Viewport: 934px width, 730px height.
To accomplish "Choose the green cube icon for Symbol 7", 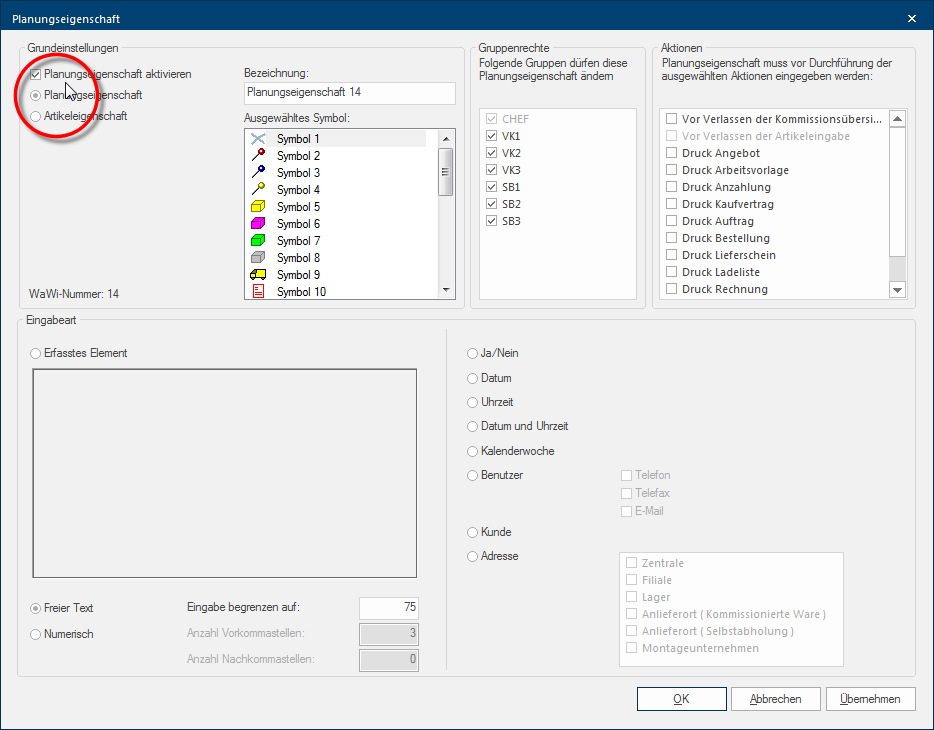I will tap(259, 241).
